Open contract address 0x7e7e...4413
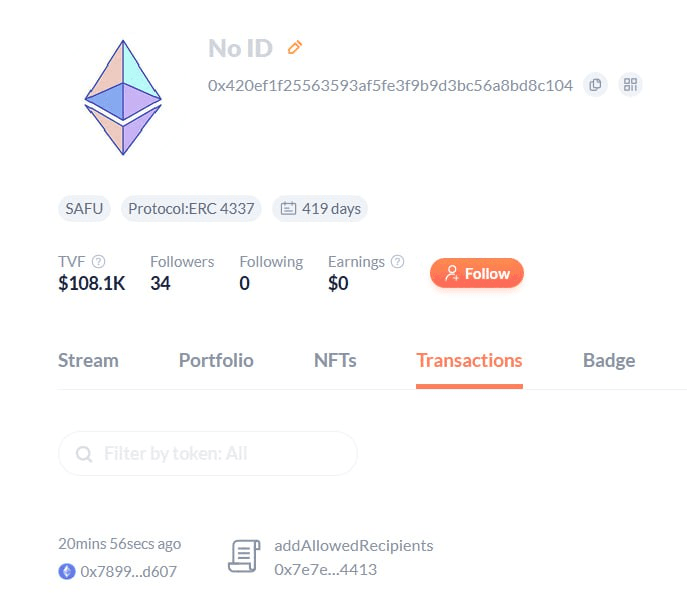The image size is (687, 608). 325,569
